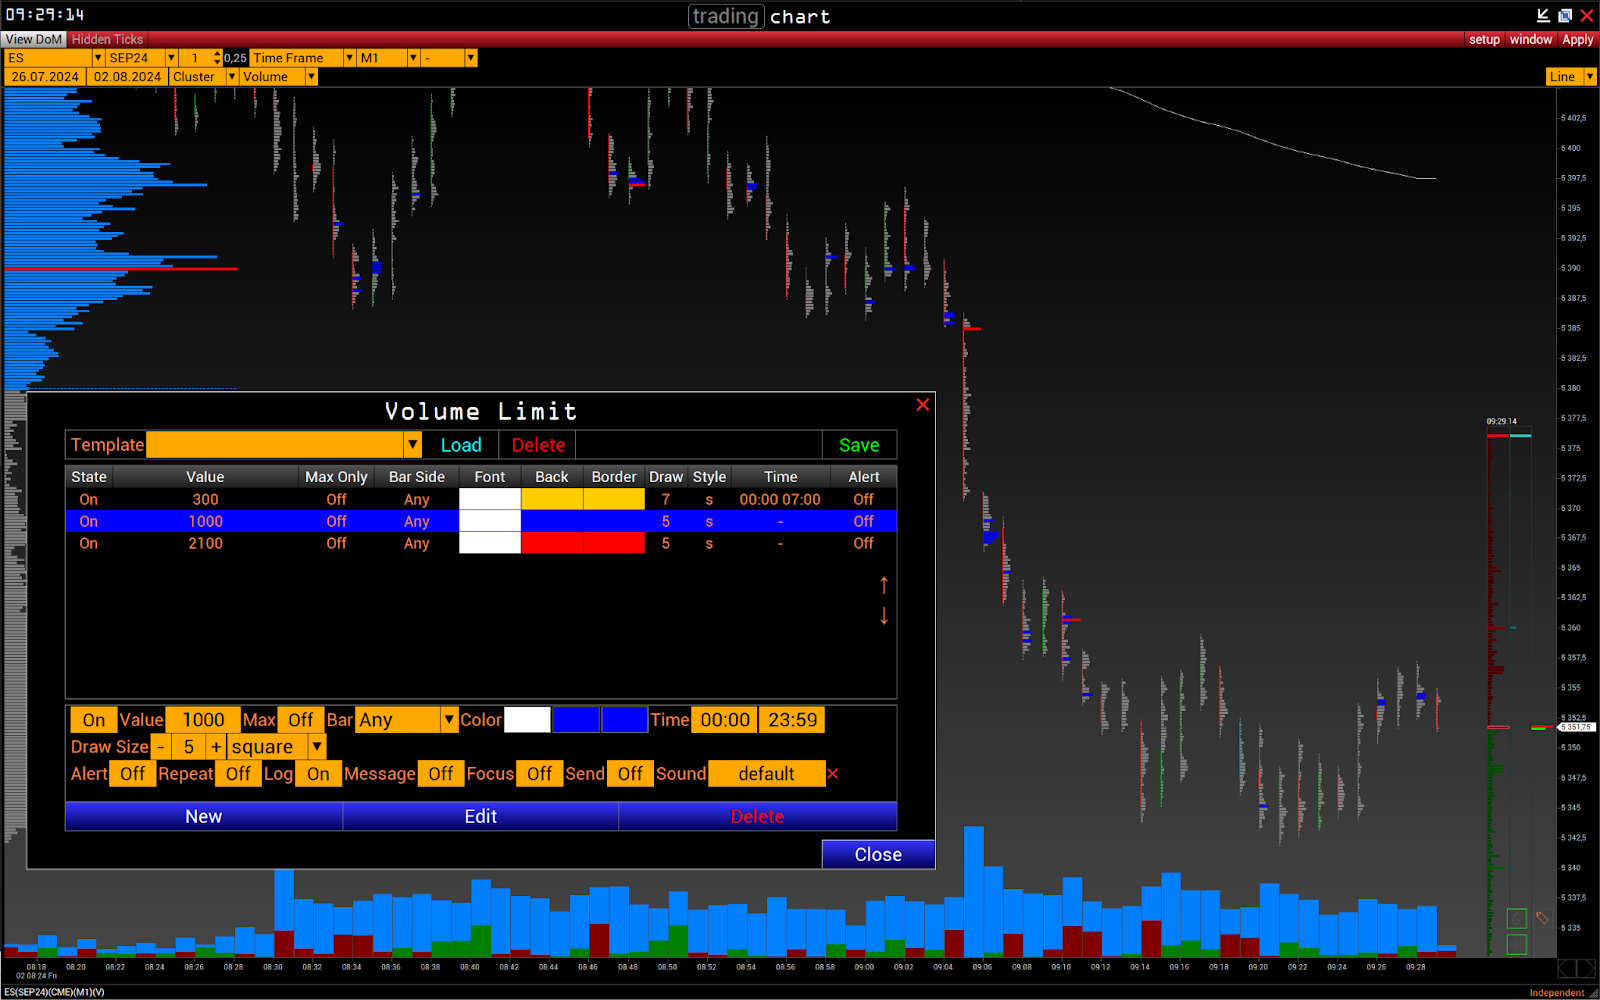The width and height of the screenshot is (1600, 1000).
Task: Move selected row up with arrow
Action: pyautogui.click(x=884, y=585)
